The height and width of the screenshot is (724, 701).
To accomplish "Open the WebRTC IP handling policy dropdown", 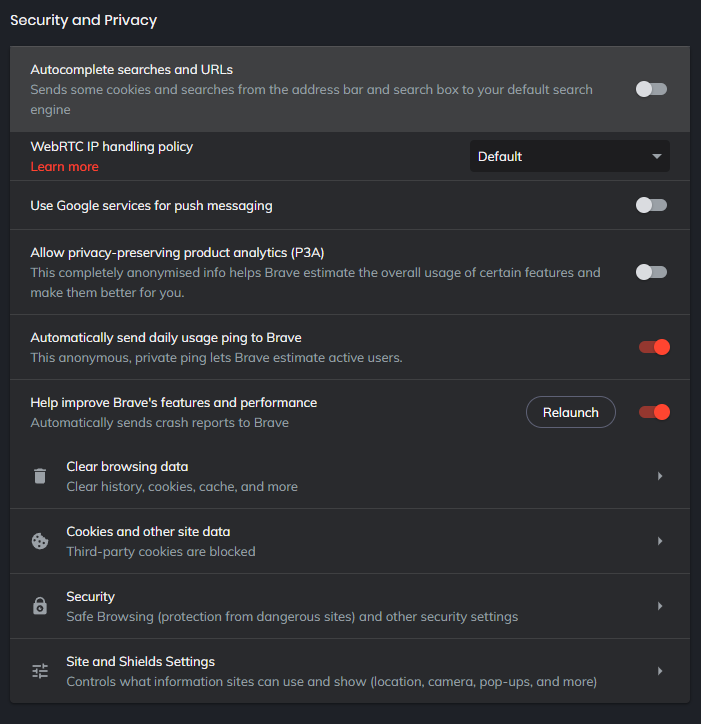I will click(570, 157).
